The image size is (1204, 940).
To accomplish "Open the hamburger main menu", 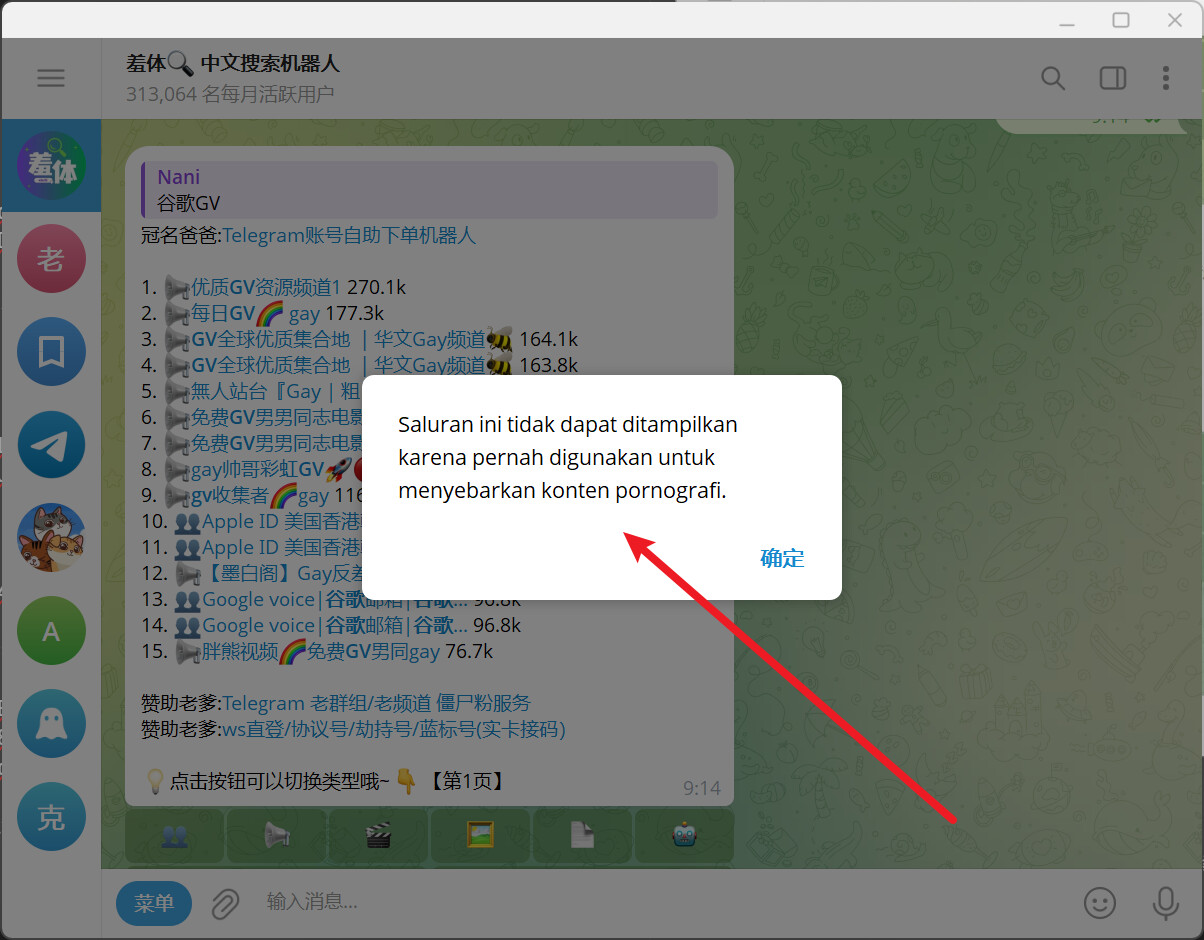I will coord(51,78).
